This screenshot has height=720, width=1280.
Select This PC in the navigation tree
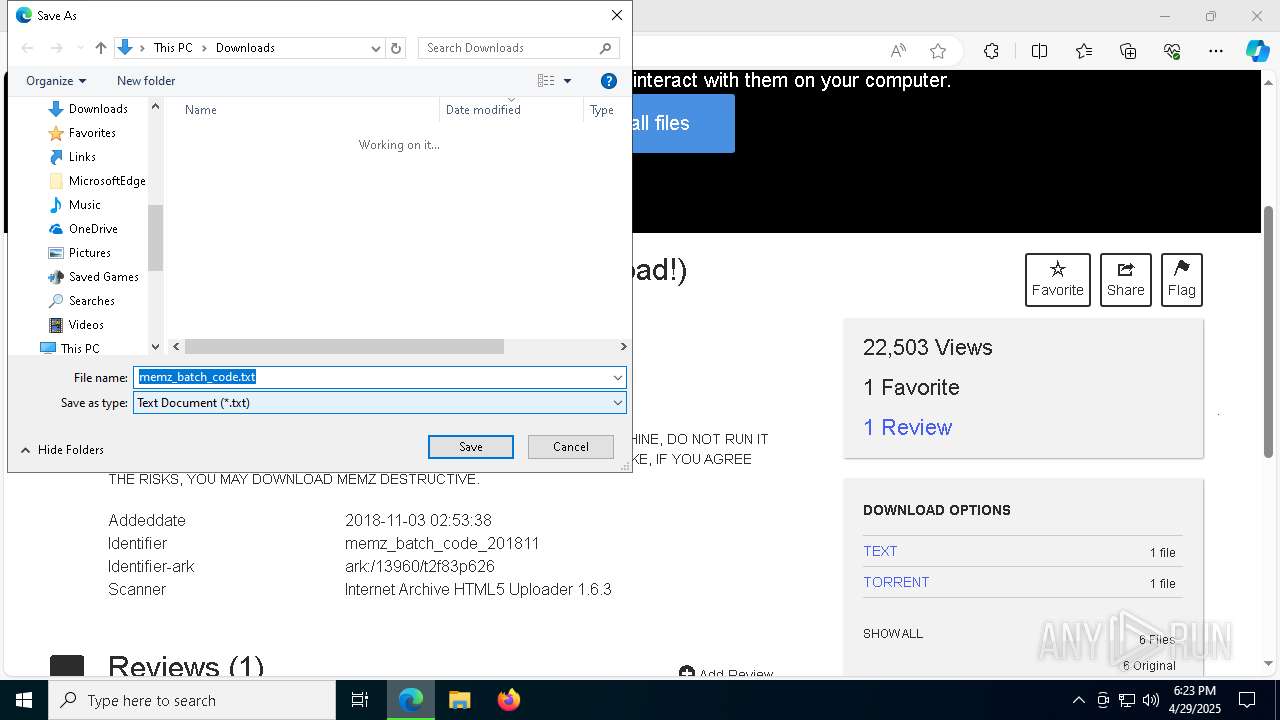[x=80, y=349]
